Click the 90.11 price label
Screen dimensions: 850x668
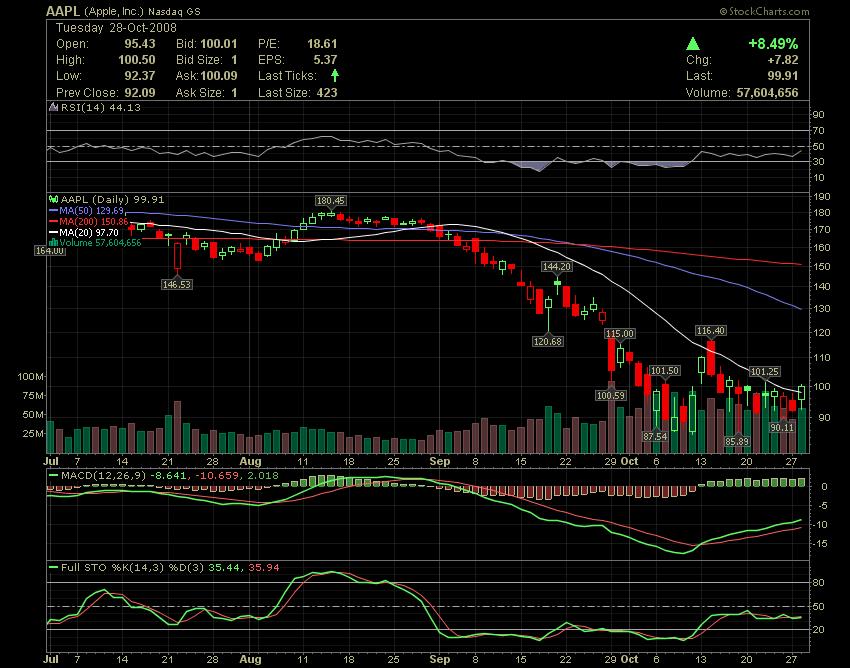click(782, 427)
